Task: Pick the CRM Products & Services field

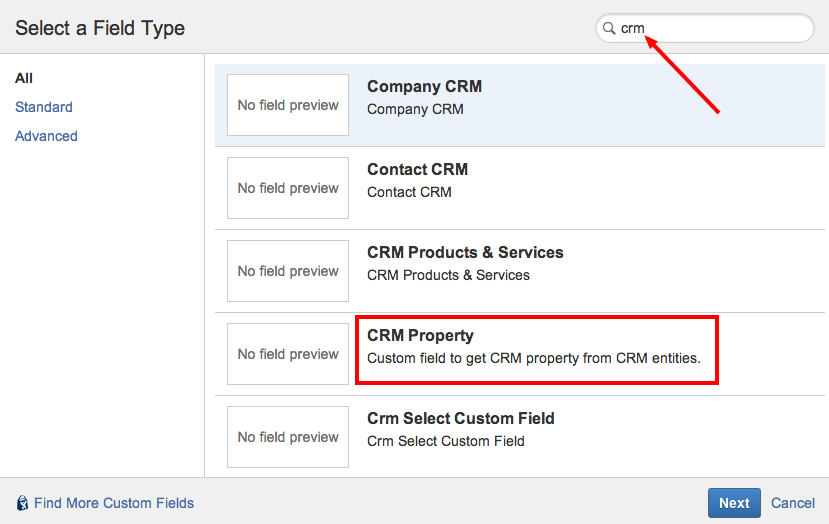Action: (465, 253)
